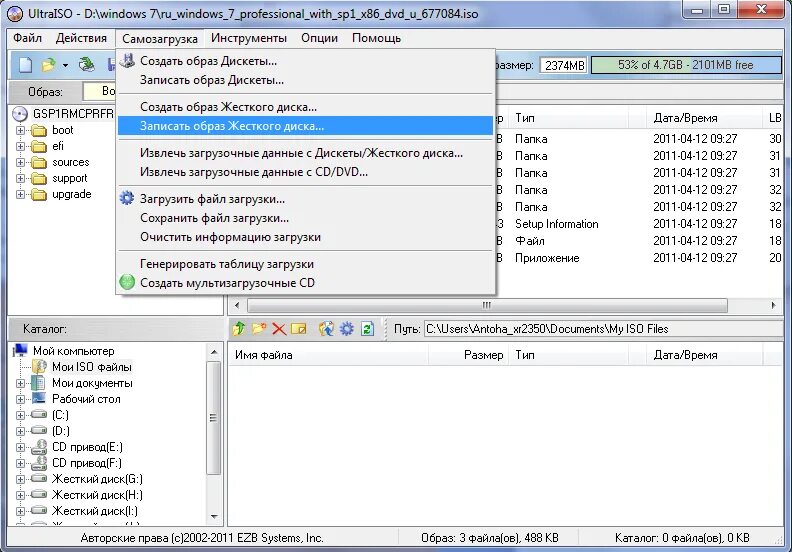The image size is (792, 552).
Task: Click the Rename icon in catalog toolbar
Action: (x=299, y=329)
